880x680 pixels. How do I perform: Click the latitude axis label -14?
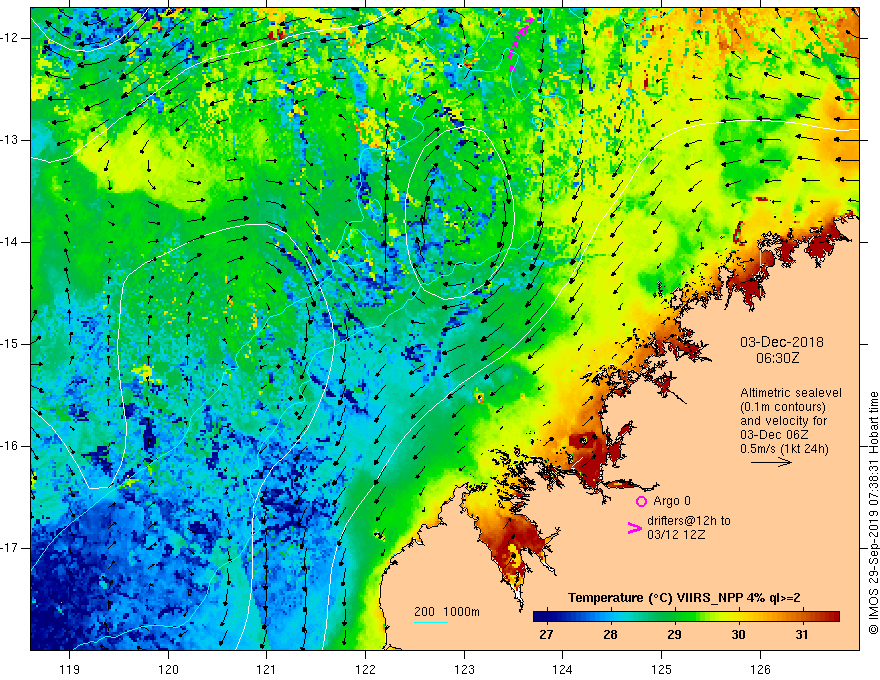click(x=10, y=242)
